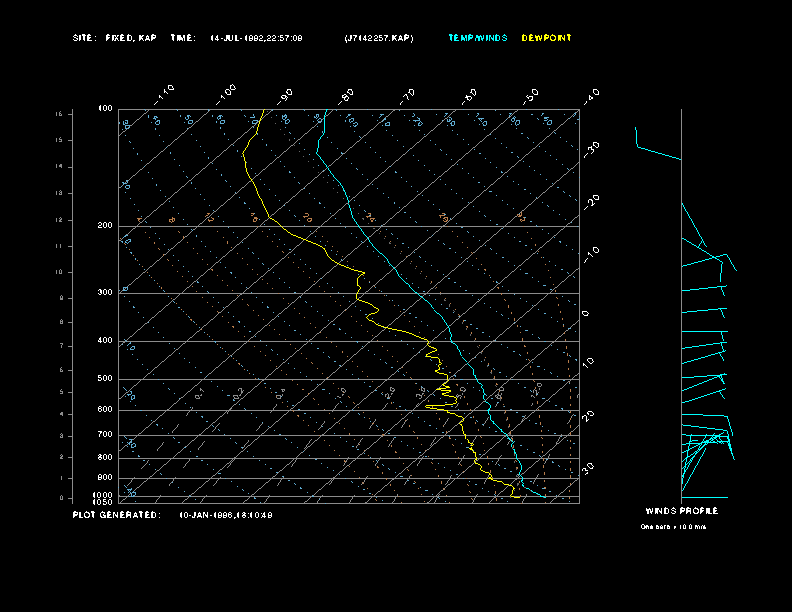Click the 1050 pressure level label
The image size is (792, 612).
tap(103, 502)
